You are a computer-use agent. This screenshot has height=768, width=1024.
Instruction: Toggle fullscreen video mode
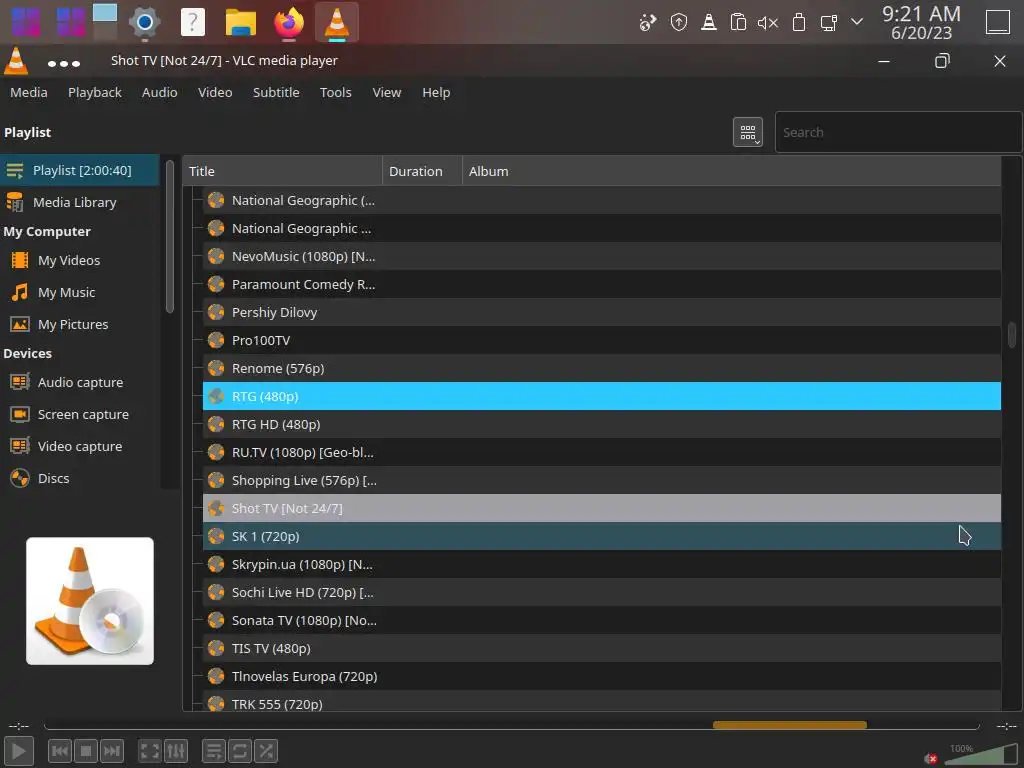pyautogui.click(x=150, y=751)
